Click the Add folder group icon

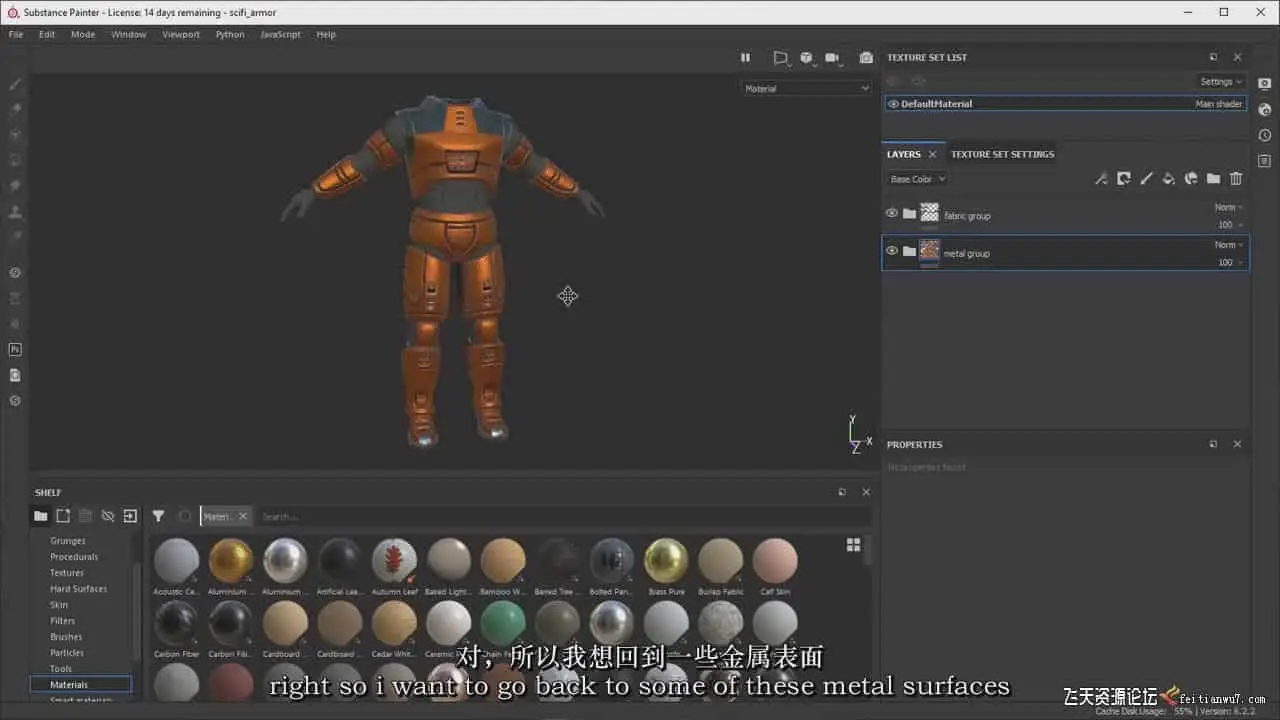coord(1213,179)
